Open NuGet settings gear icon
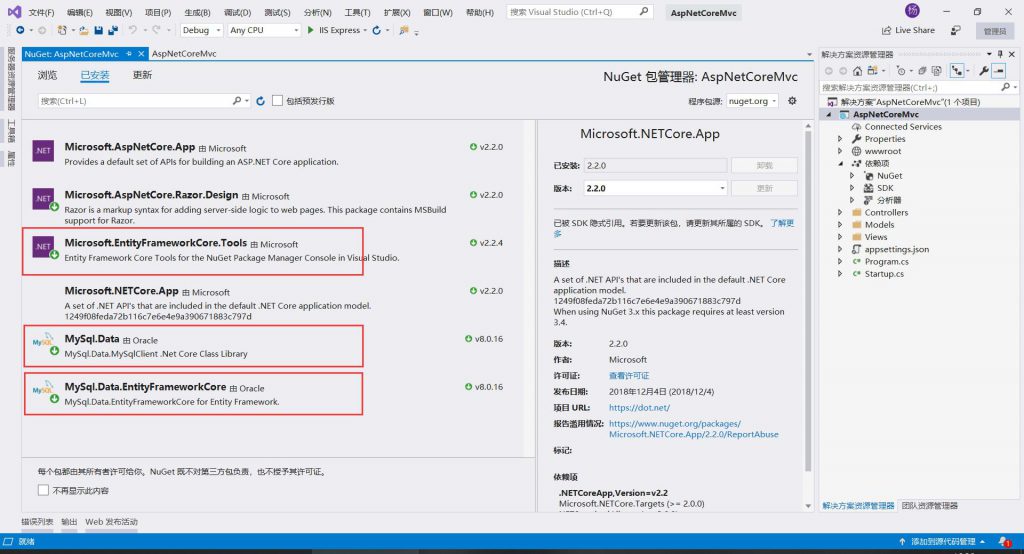The image size is (1024, 554). click(x=792, y=101)
